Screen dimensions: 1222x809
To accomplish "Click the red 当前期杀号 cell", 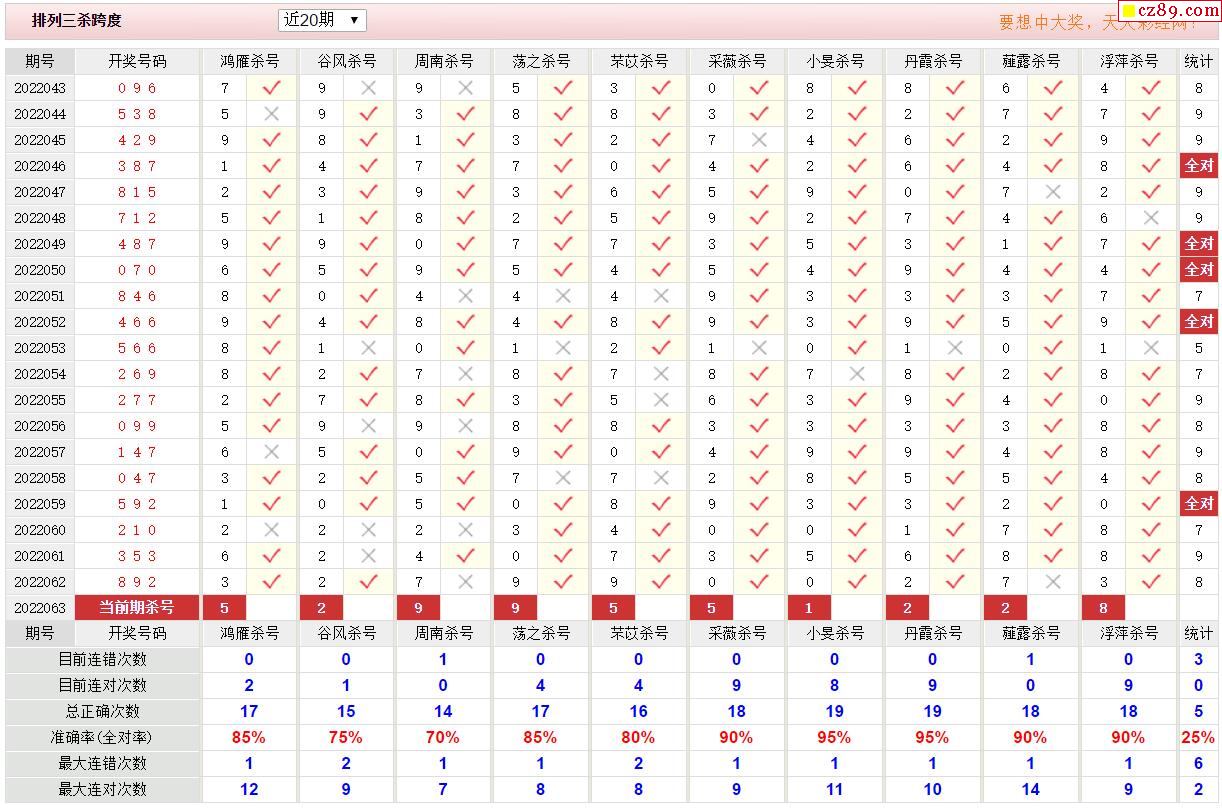I will [137, 607].
